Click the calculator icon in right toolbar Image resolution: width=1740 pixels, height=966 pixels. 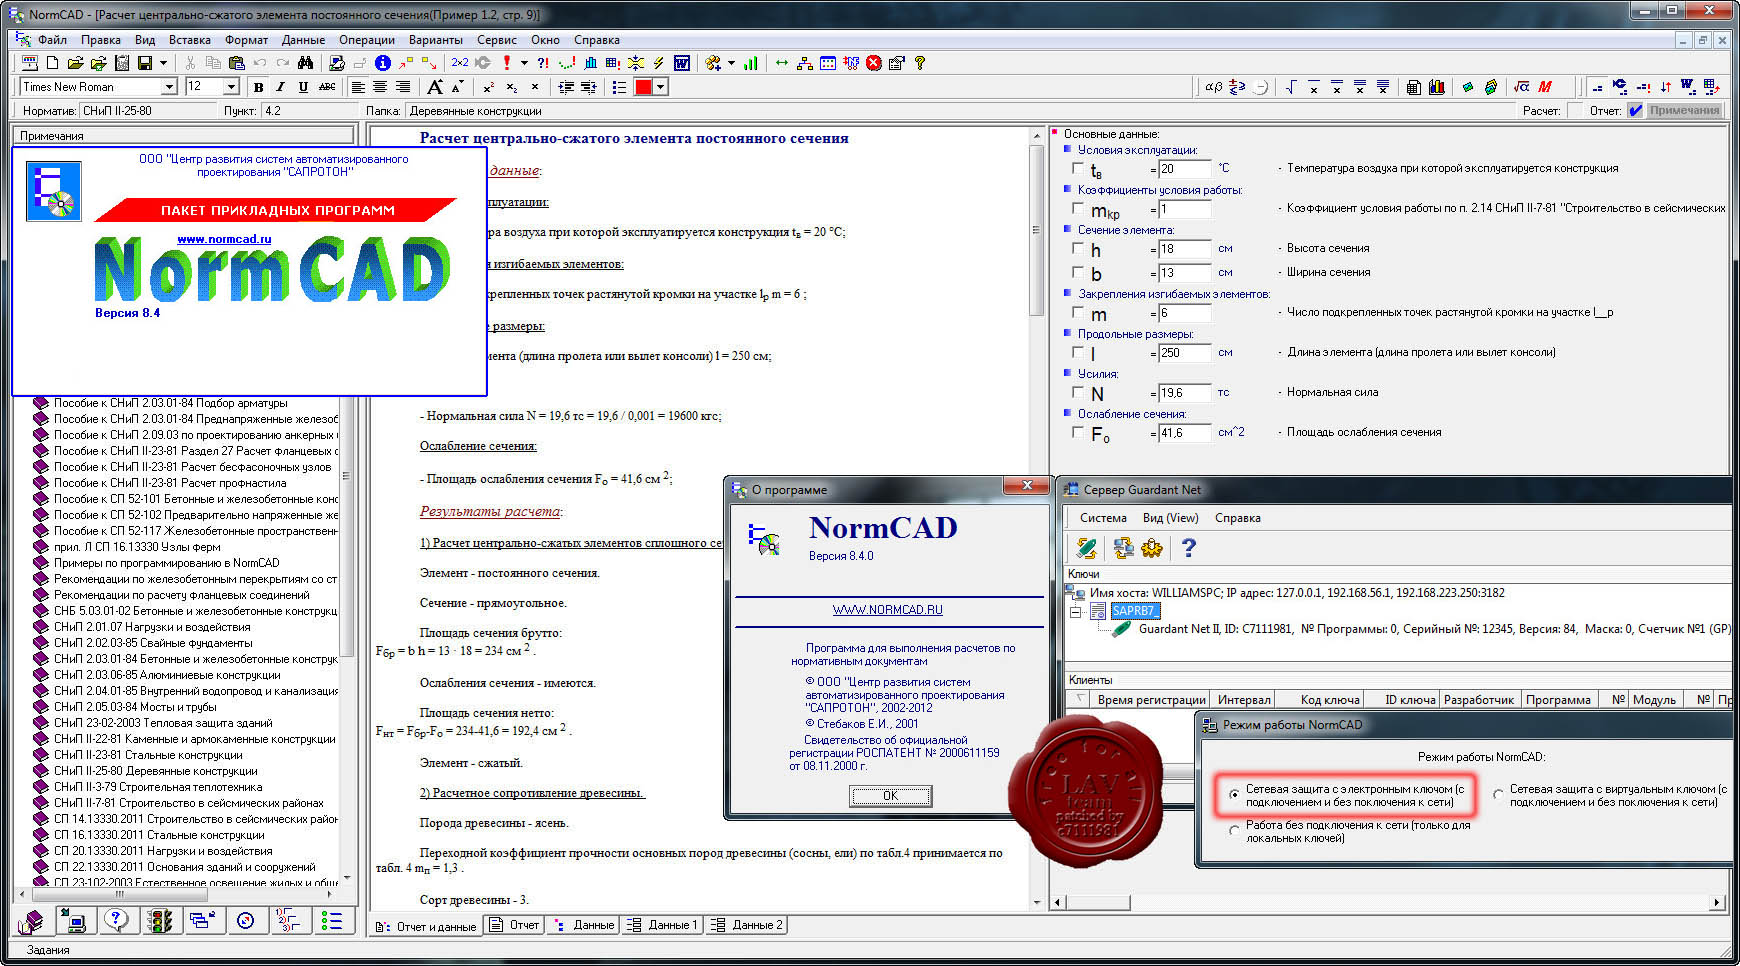tap(1413, 87)
